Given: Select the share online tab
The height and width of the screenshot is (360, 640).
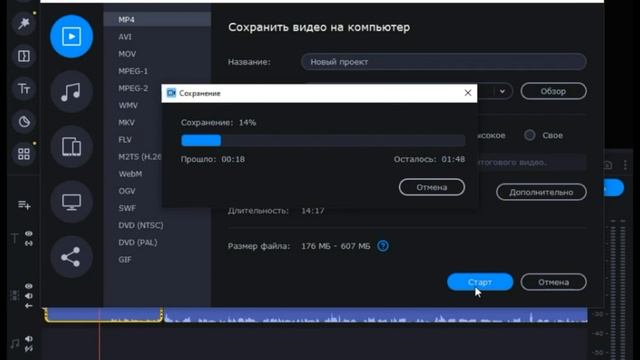Looking at the screenshot, I should (x=71, y=257).
